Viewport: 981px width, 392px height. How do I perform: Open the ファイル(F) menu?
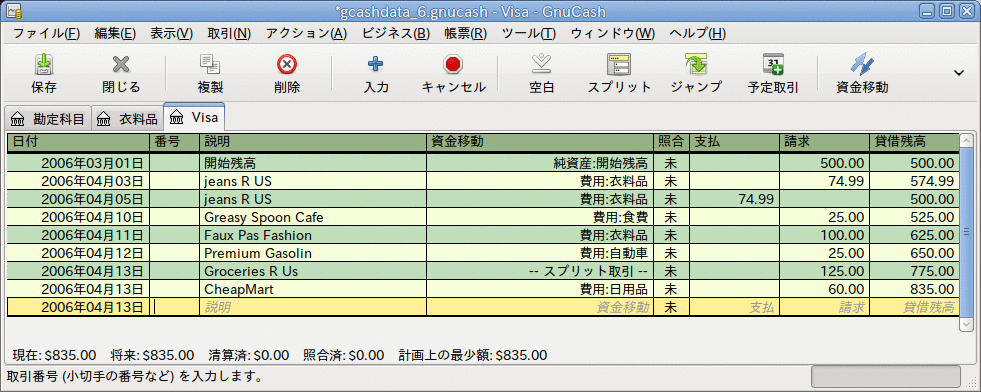pos(46,34)
